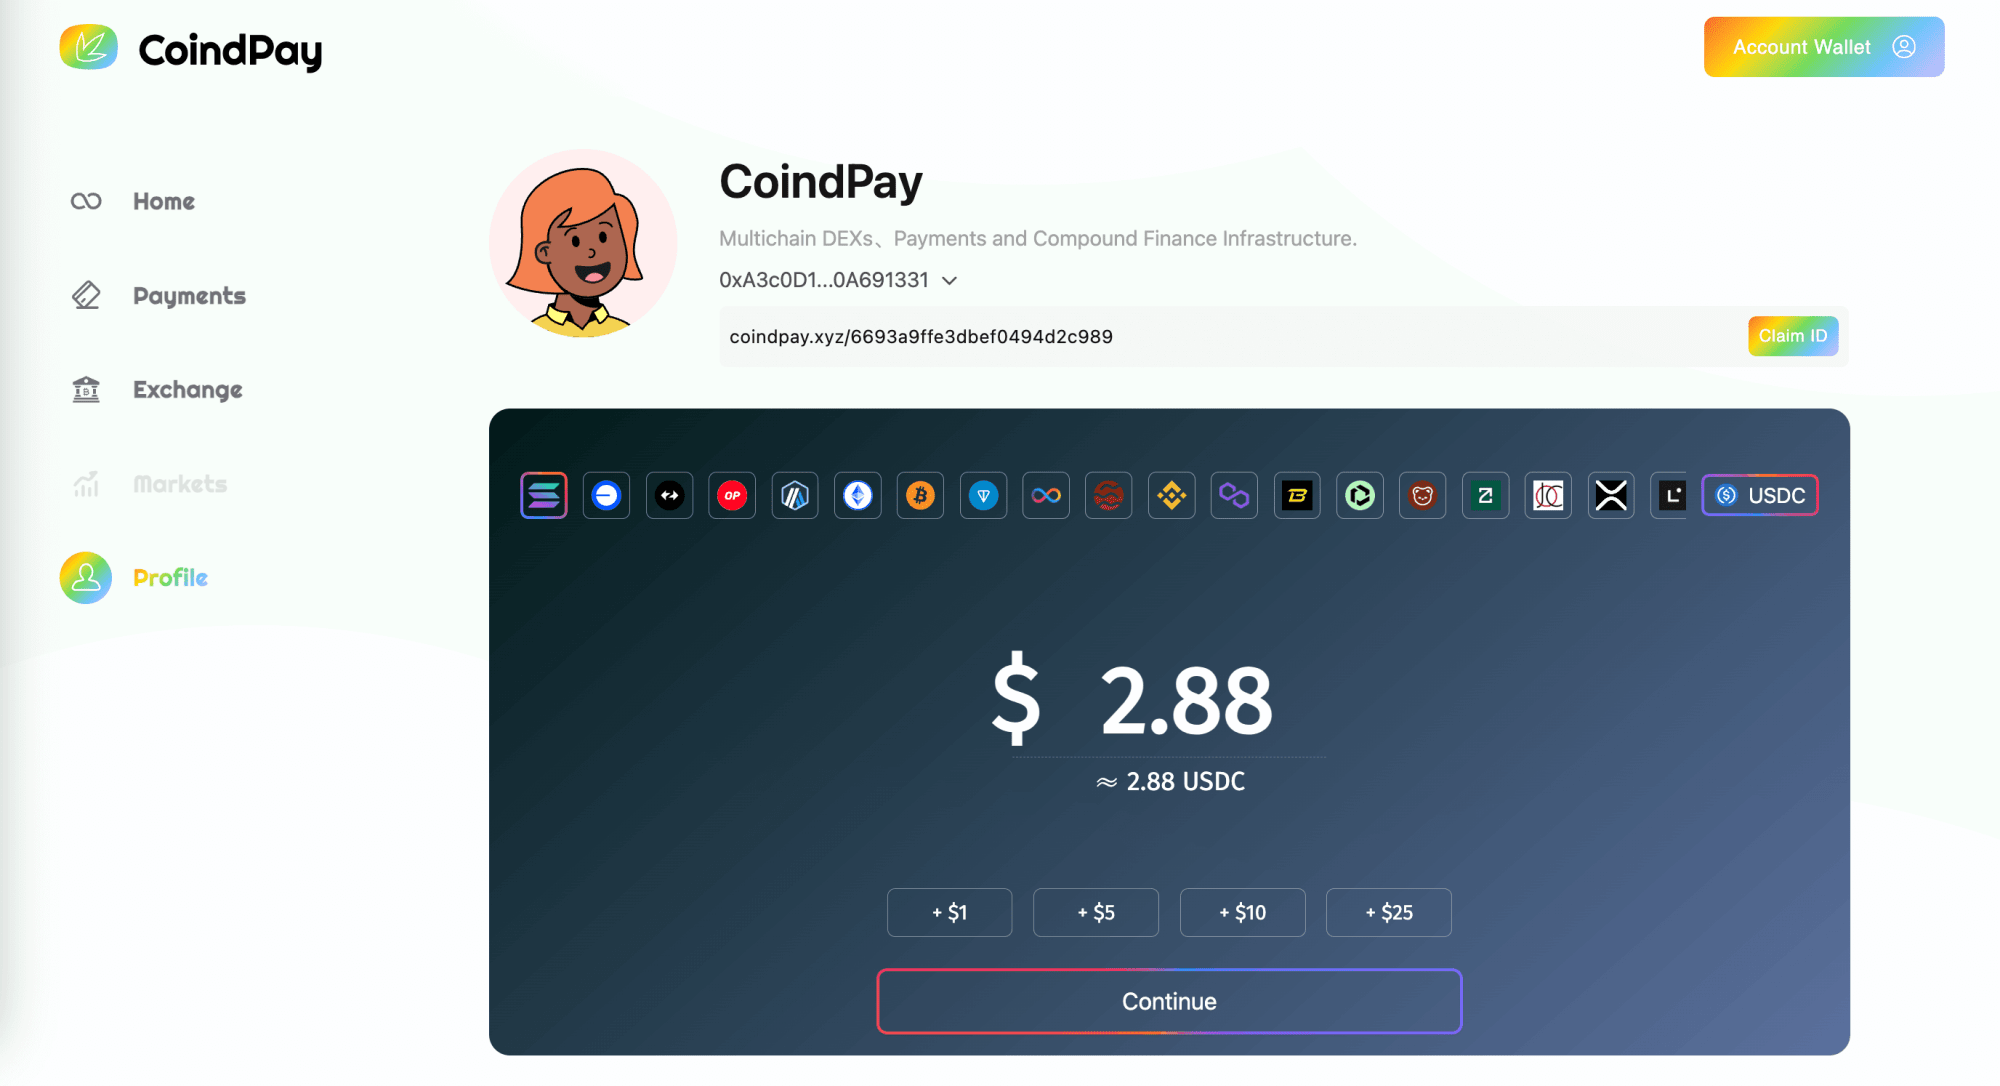Select the Solana network icon

(544, 495)
